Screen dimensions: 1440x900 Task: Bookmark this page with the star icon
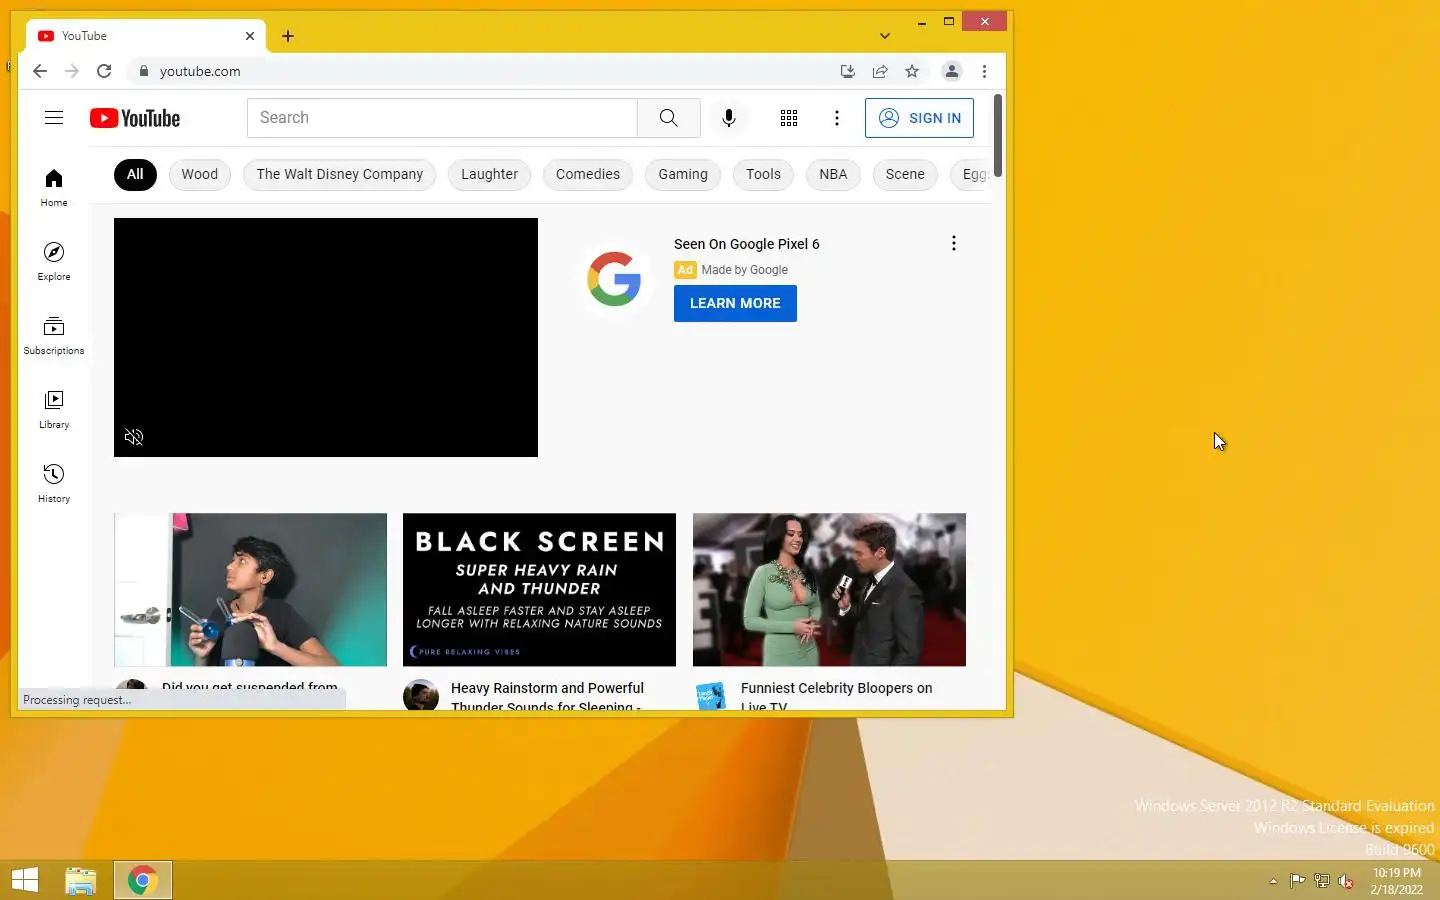point(912,71)
